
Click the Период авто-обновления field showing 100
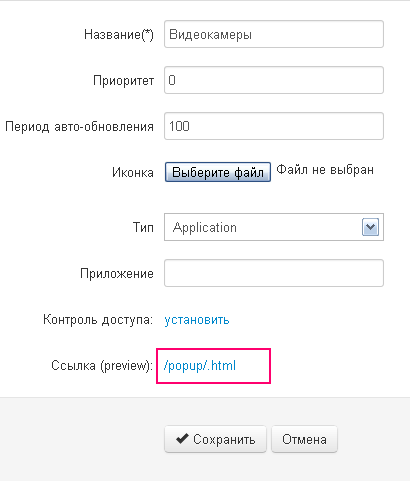click(x=274, y=126)
